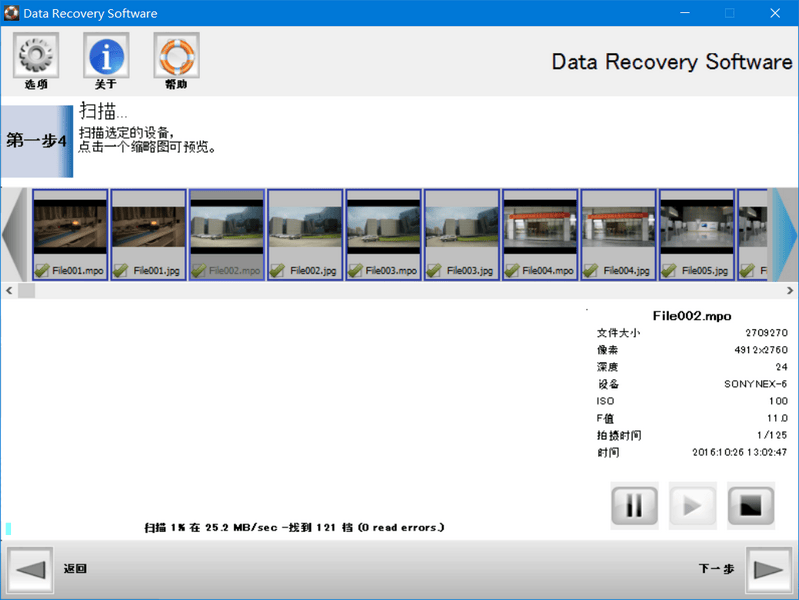Click the play resume scan button
Image resolution: width=799 pixels, height=600 pixels.
693,506
